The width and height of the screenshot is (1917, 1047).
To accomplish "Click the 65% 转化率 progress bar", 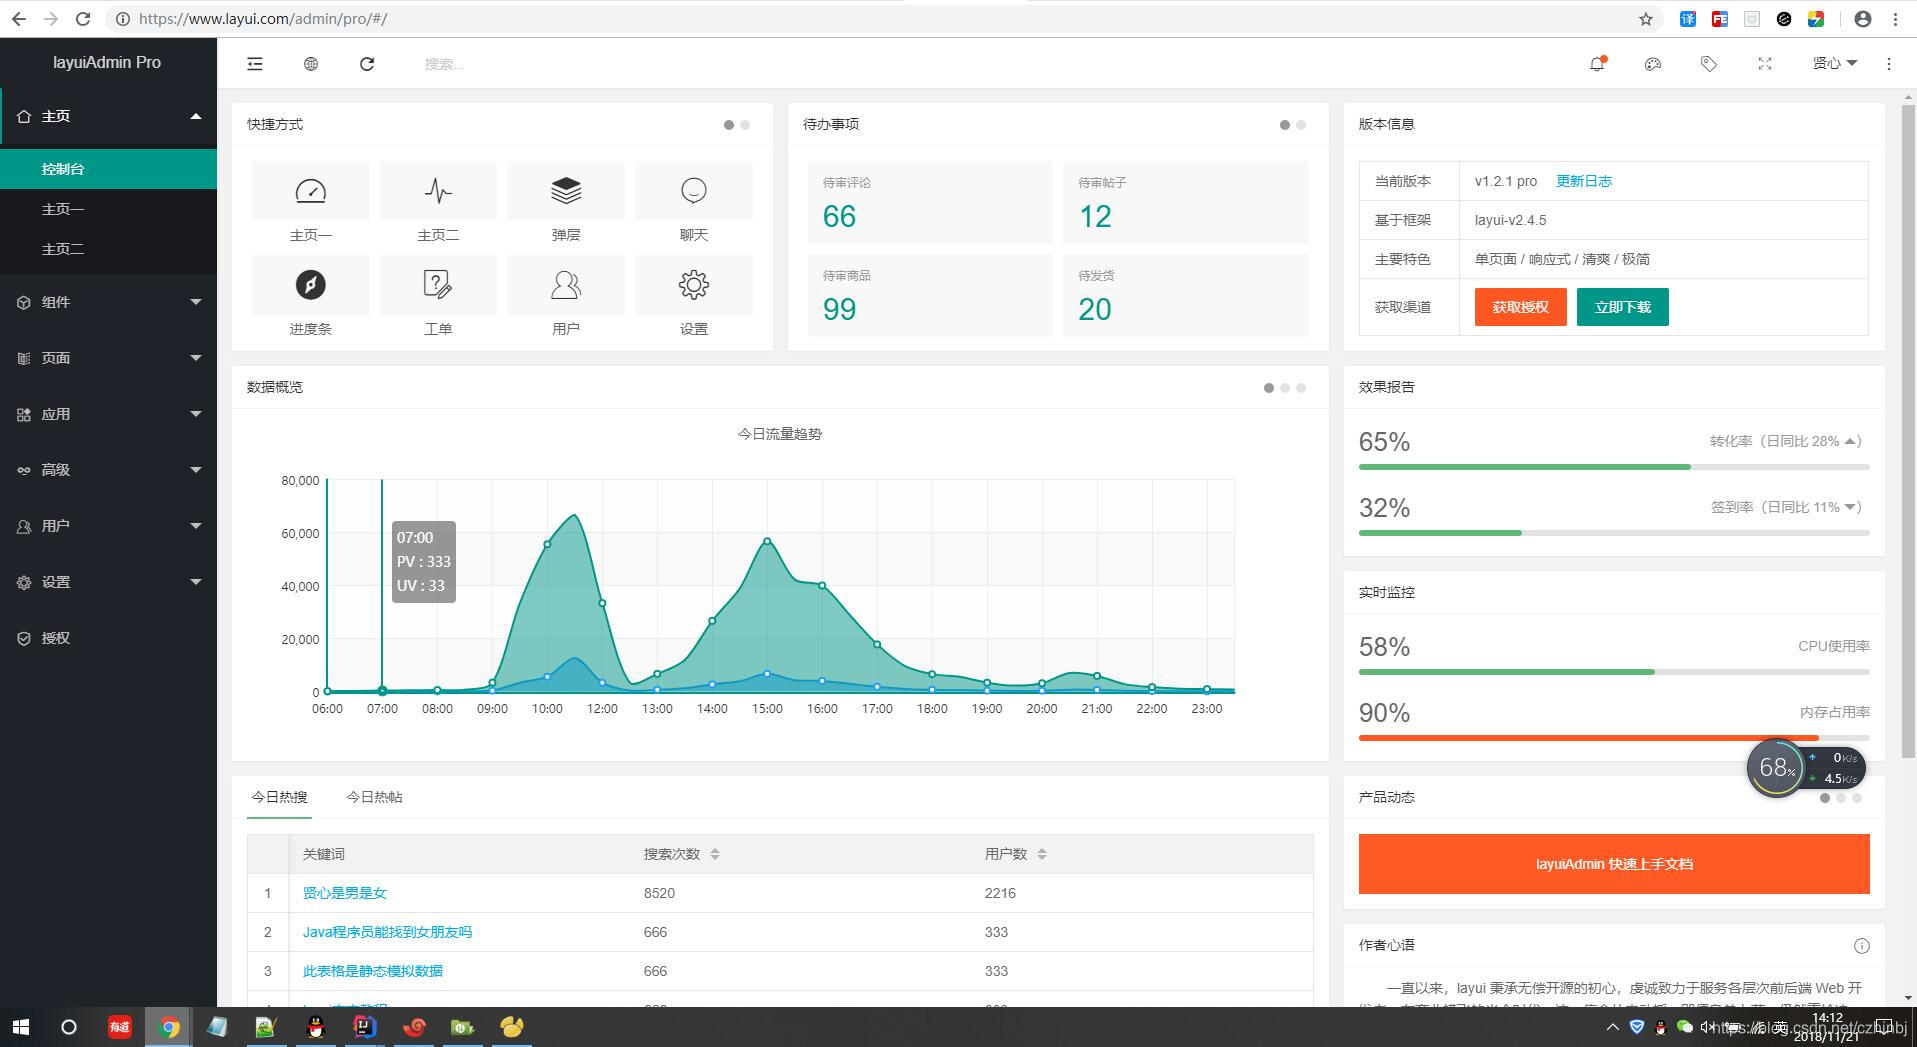I will coord(1614,467).
